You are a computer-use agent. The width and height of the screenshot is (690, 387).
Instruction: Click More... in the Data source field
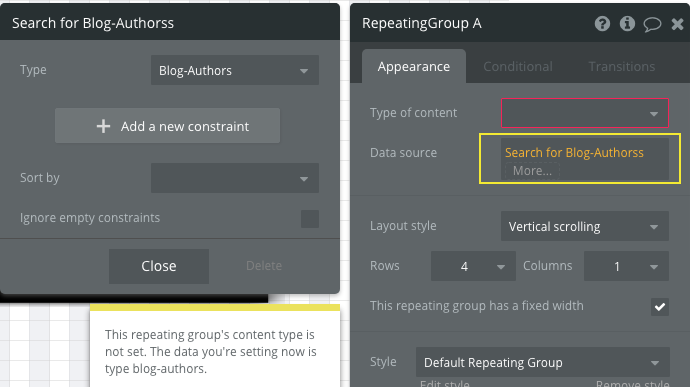[x=532, y=171]
